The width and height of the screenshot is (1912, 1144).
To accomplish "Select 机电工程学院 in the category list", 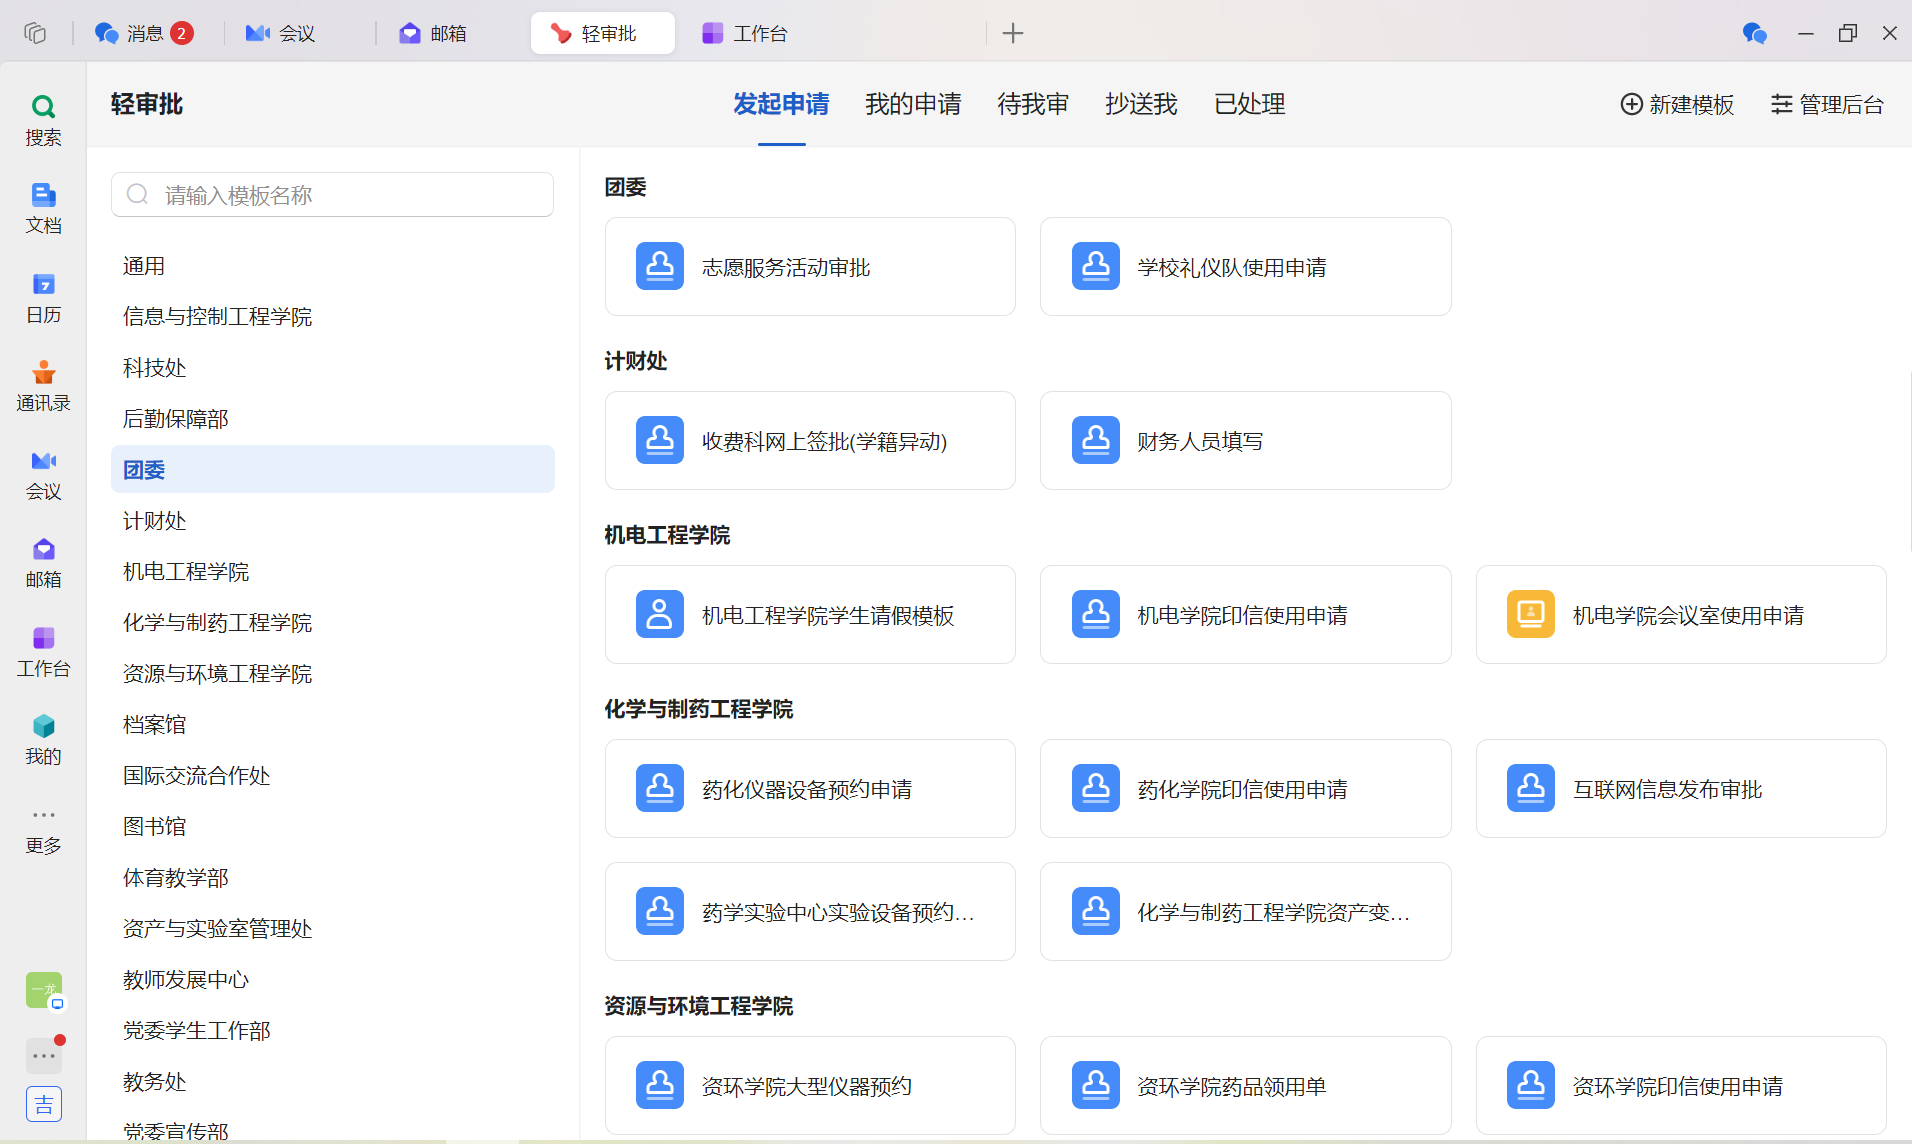I will coord(185,571).
